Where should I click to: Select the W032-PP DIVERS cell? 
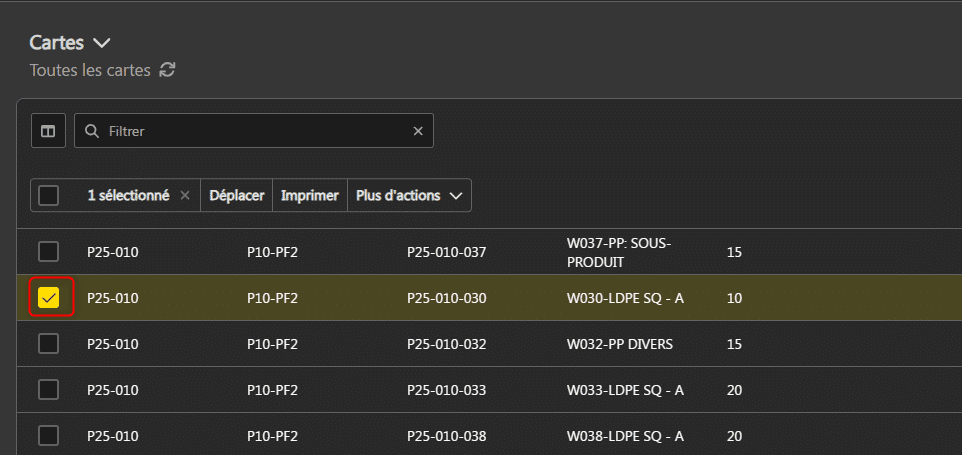click(619, 344)
